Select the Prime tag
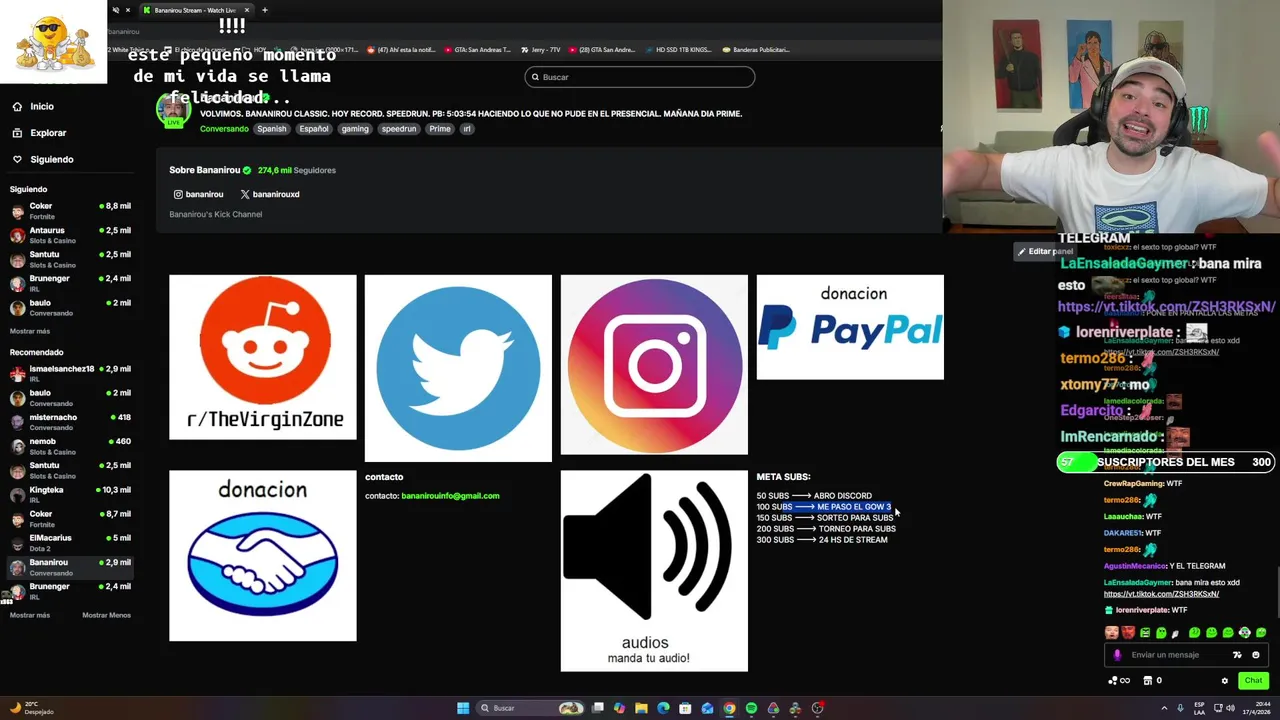1280x720 pixels. (440, 129)
